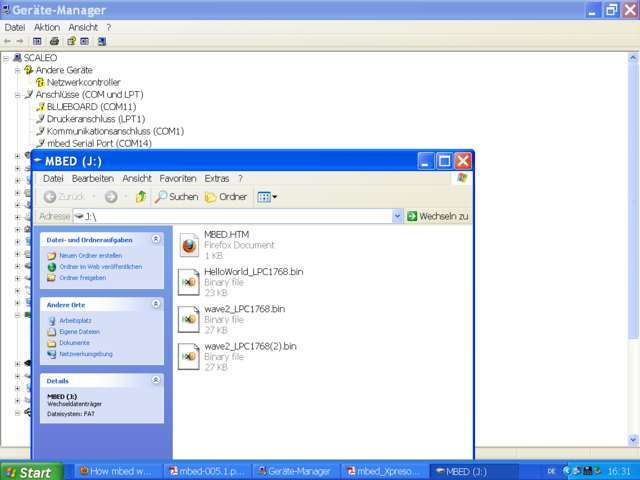Viewport: 640px width, 480px height.
Task: Open MBED.HTM Firefox document icon
Action: (189, 245)
